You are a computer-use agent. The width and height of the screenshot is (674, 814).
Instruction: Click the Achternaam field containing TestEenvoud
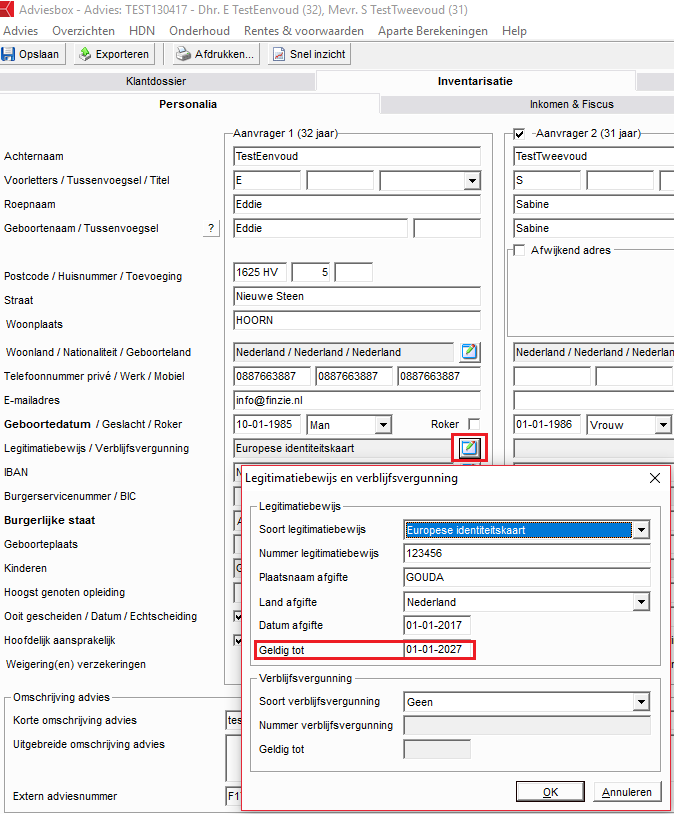coord(357,156)
